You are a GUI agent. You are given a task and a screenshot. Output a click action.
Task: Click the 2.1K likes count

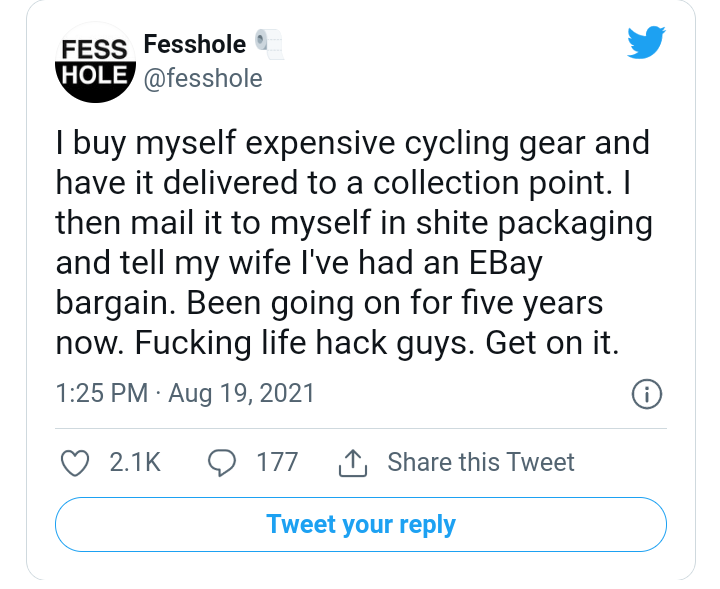point(134,462)
